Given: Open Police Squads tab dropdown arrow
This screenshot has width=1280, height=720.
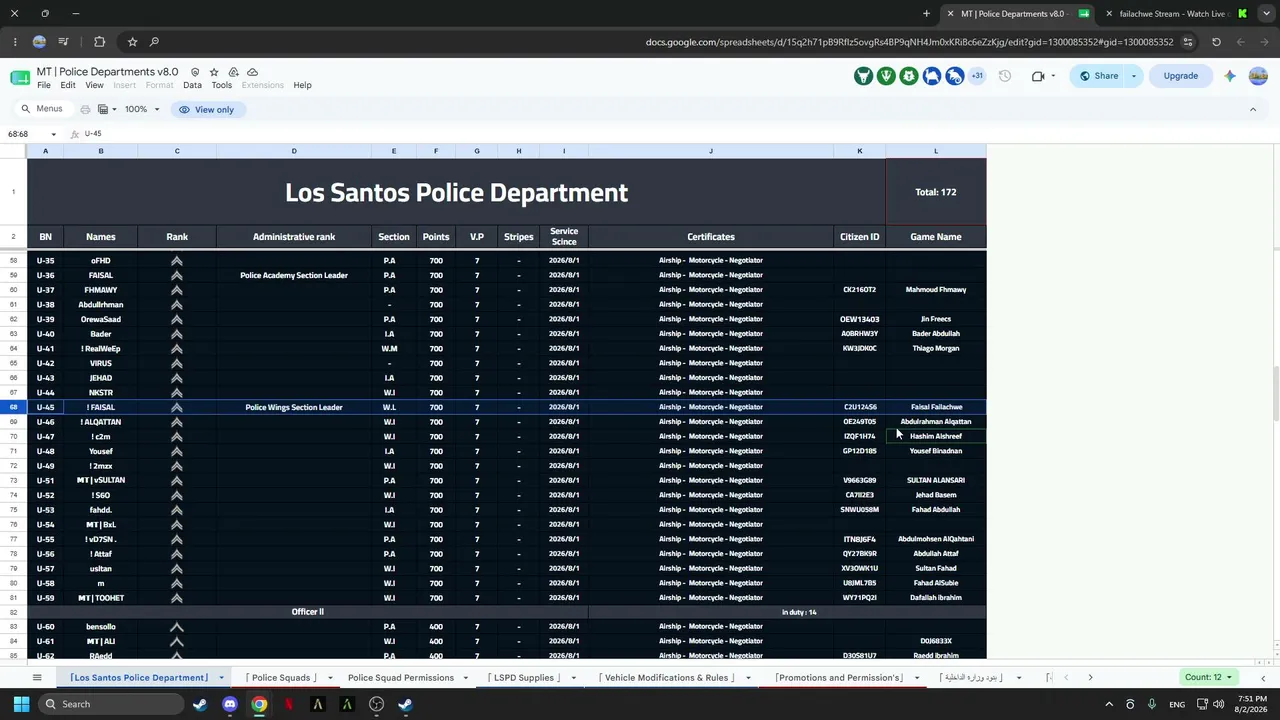Looking at the screenshot, I should click(x=329, y=678).
